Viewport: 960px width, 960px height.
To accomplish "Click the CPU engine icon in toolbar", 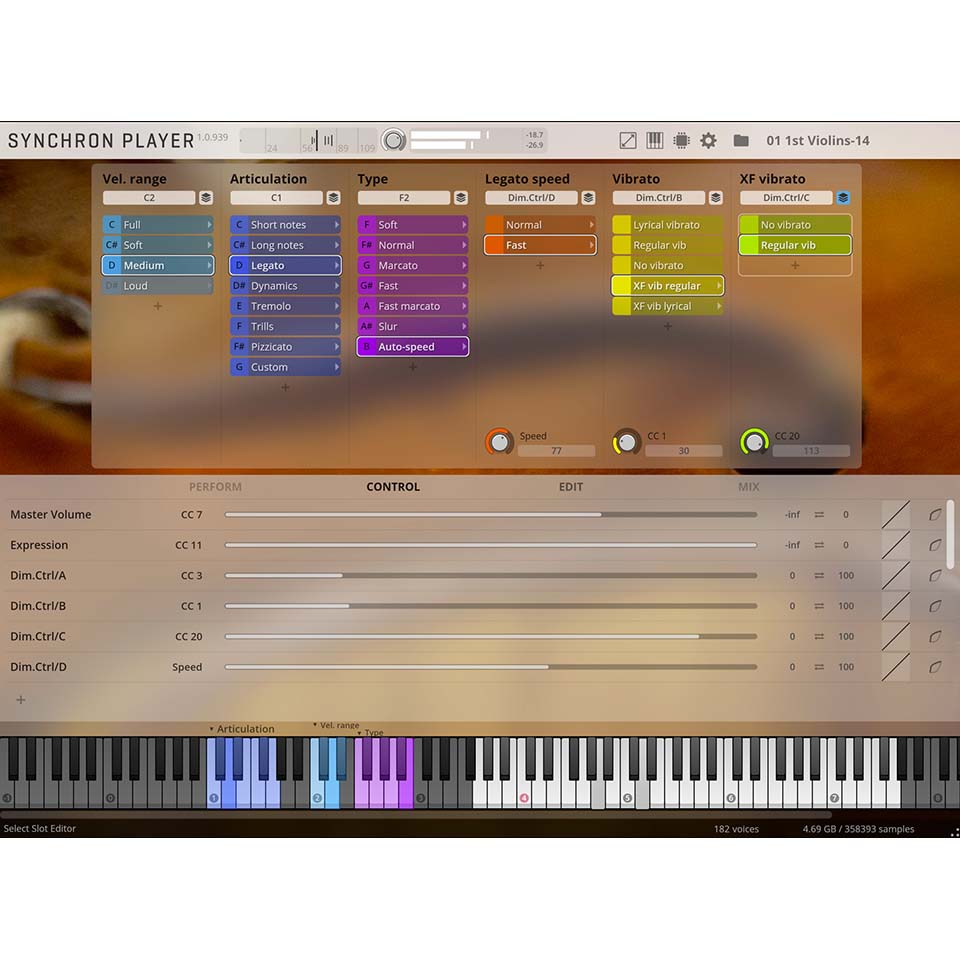I will 681,140.
